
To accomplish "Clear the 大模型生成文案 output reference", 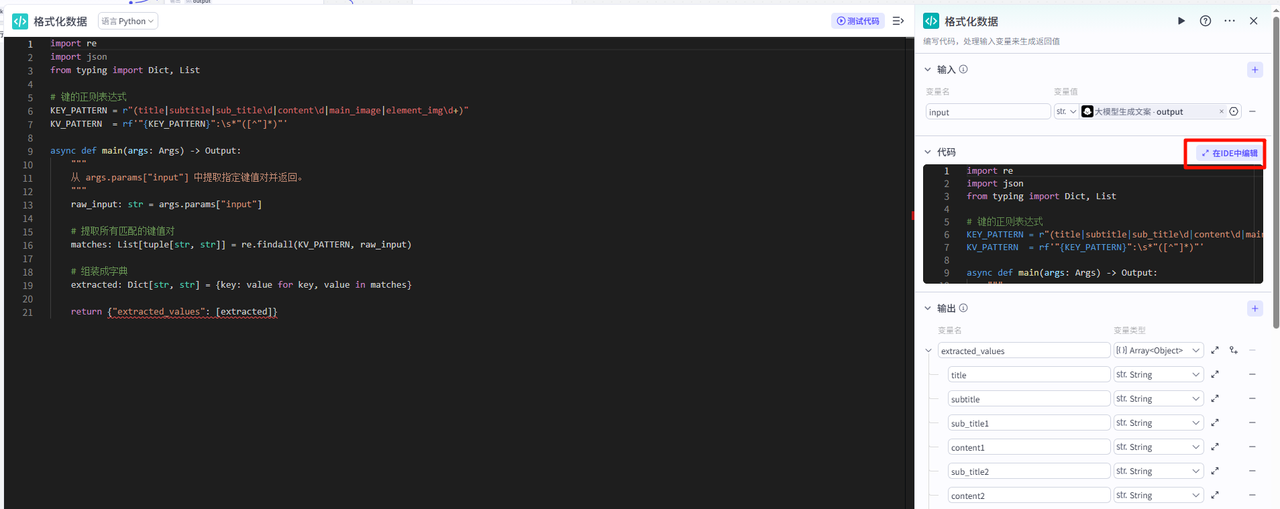I will point(1220,112).
